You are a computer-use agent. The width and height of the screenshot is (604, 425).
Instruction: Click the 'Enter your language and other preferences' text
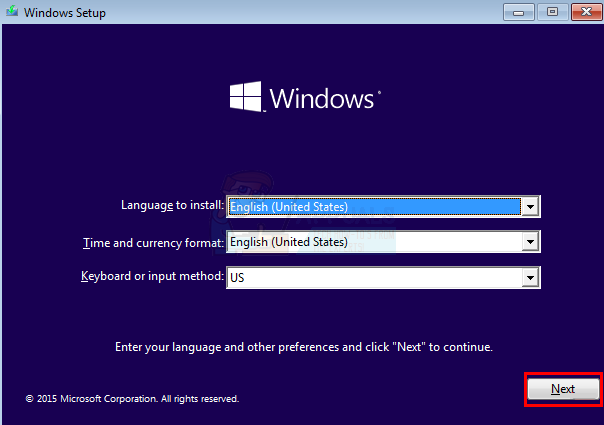(x=304, y=347)
